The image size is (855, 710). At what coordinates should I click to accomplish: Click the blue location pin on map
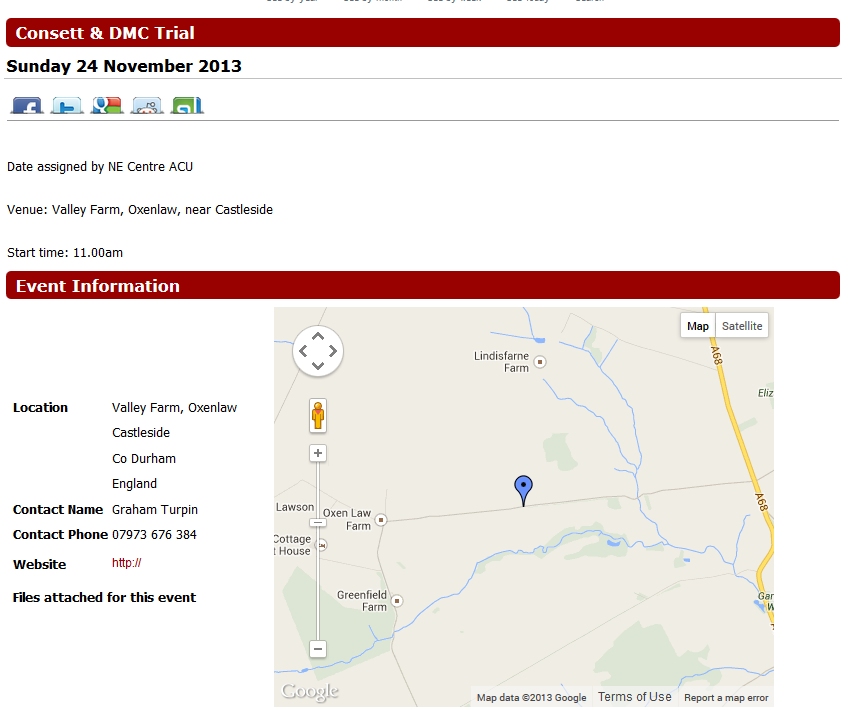pos(523,489)
